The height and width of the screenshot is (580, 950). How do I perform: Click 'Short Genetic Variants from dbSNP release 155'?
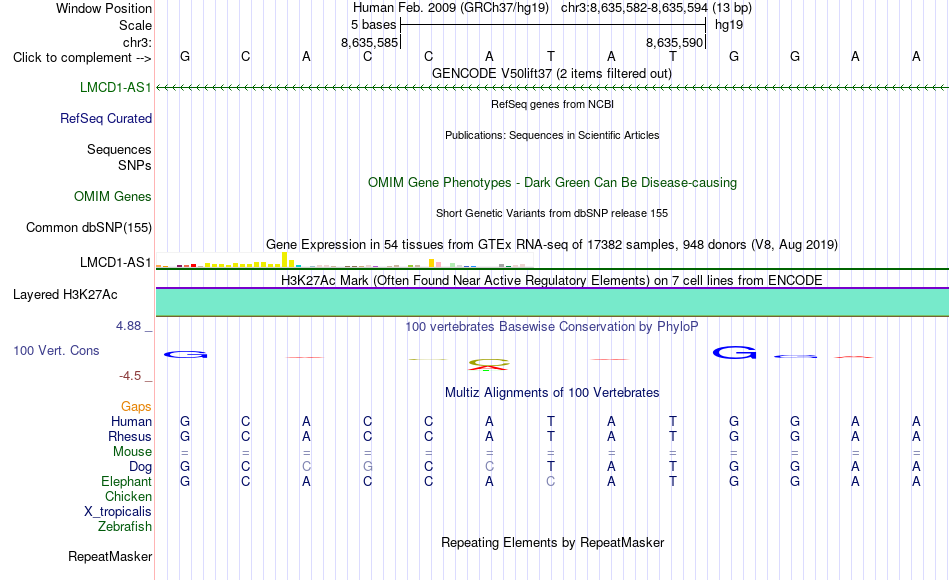pyautogui.click(x=552, y=213)
